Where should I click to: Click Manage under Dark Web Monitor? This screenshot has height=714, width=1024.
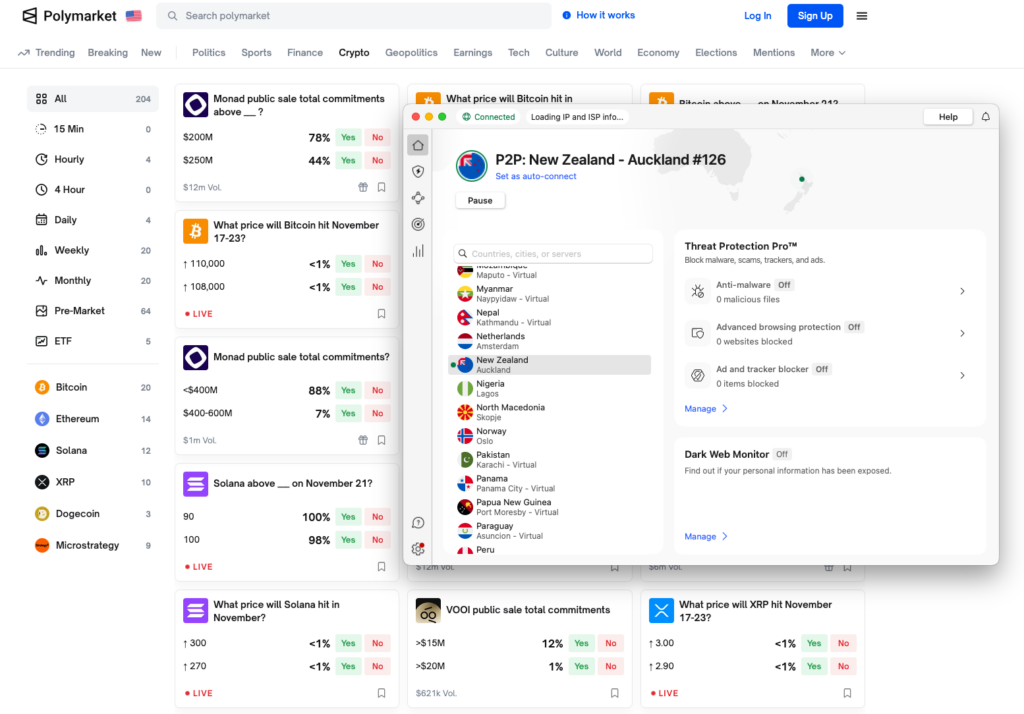(705, 536)
